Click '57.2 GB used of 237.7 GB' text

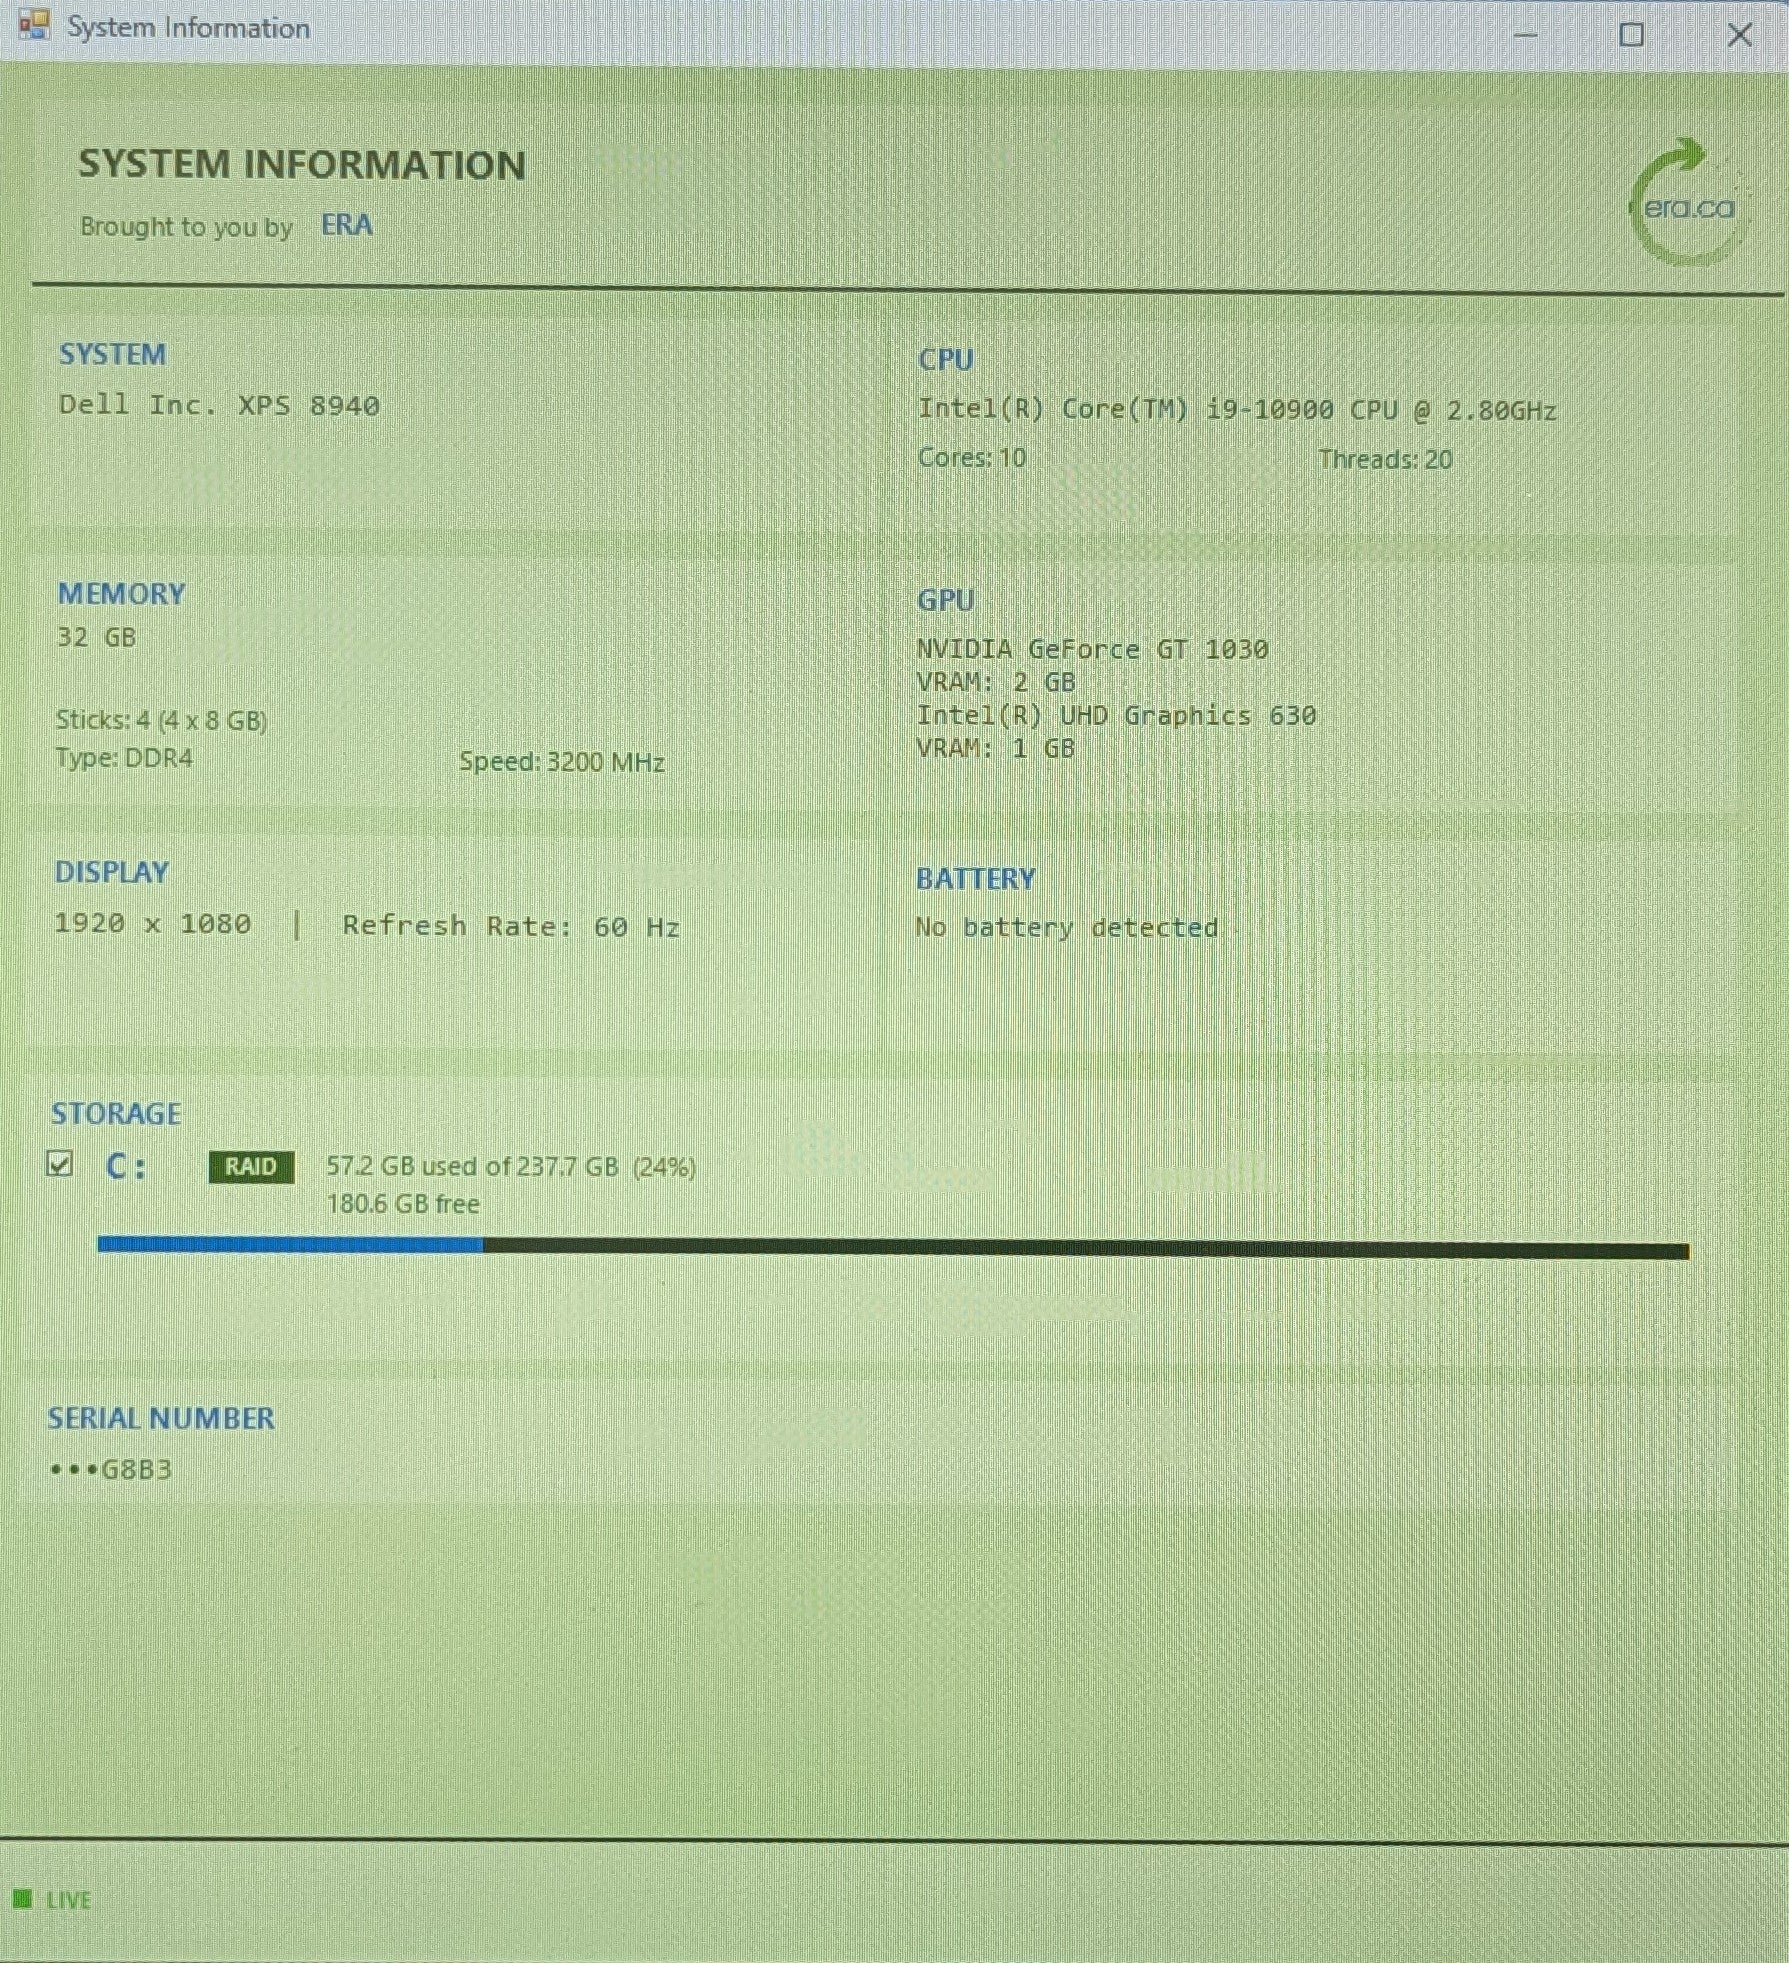pyautogui.click(x=472, y=1166)
